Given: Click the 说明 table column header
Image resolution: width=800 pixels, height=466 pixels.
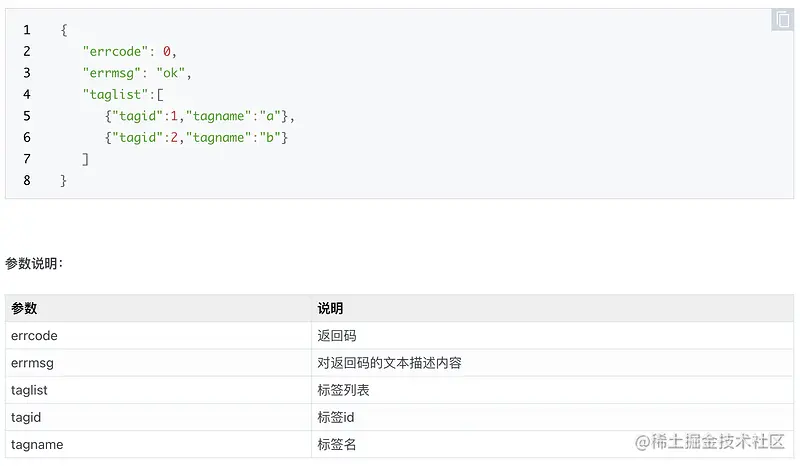Looking at the screenshot, I should point(331,309).
